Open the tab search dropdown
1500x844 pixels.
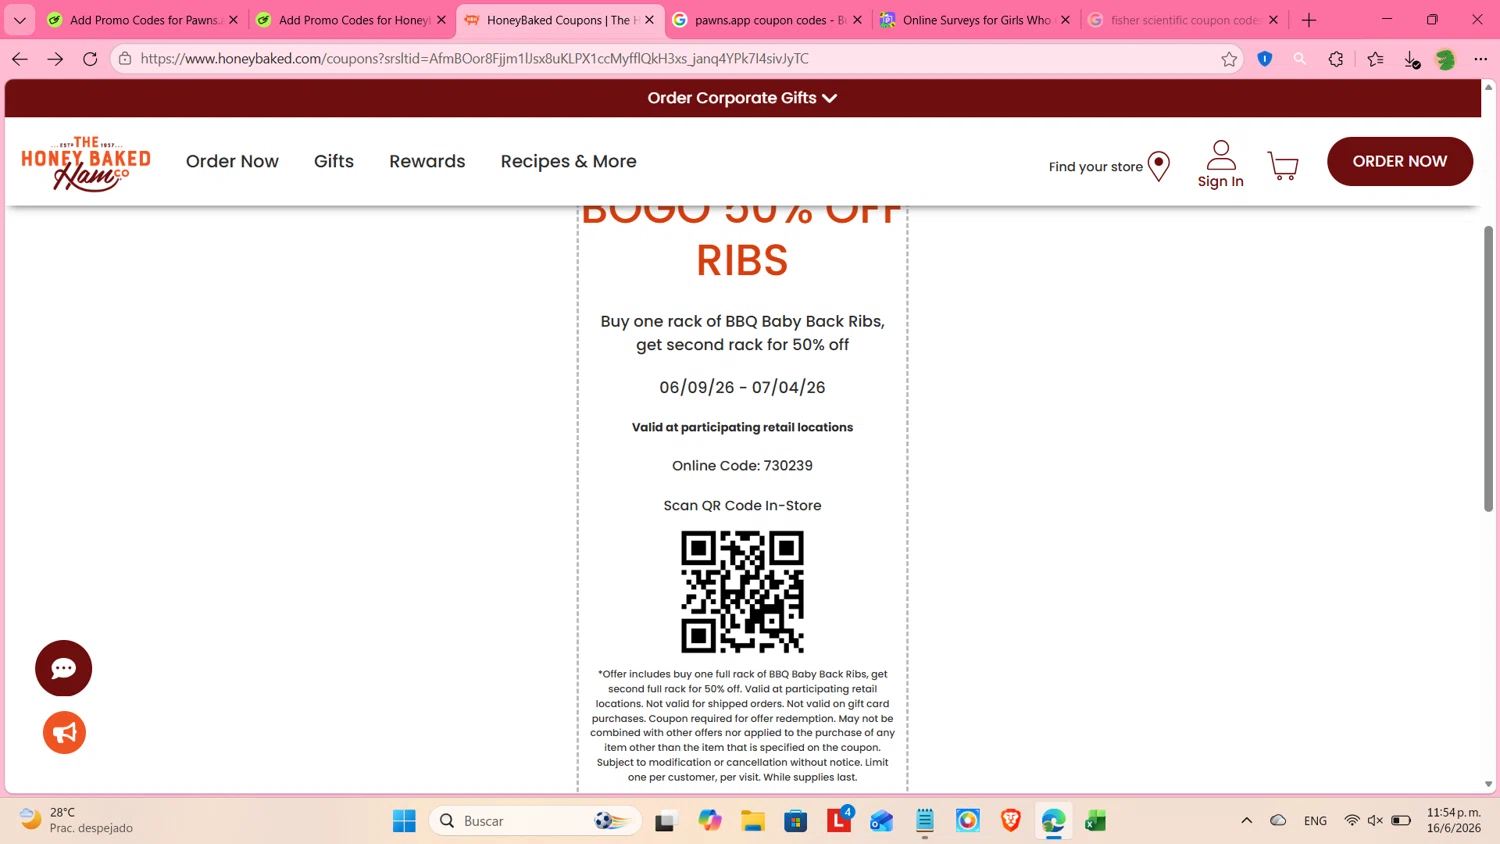point(20,20)
